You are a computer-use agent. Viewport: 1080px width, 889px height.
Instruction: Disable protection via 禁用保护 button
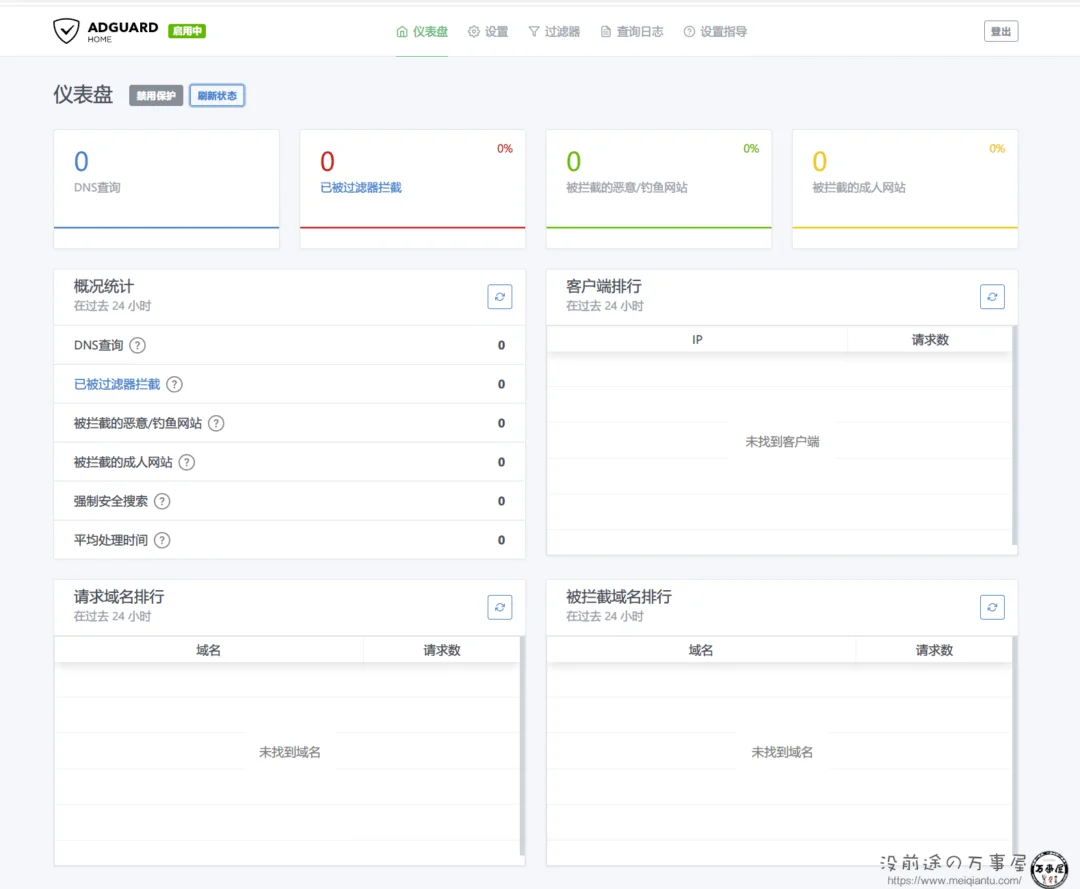[x=155, y=95]
